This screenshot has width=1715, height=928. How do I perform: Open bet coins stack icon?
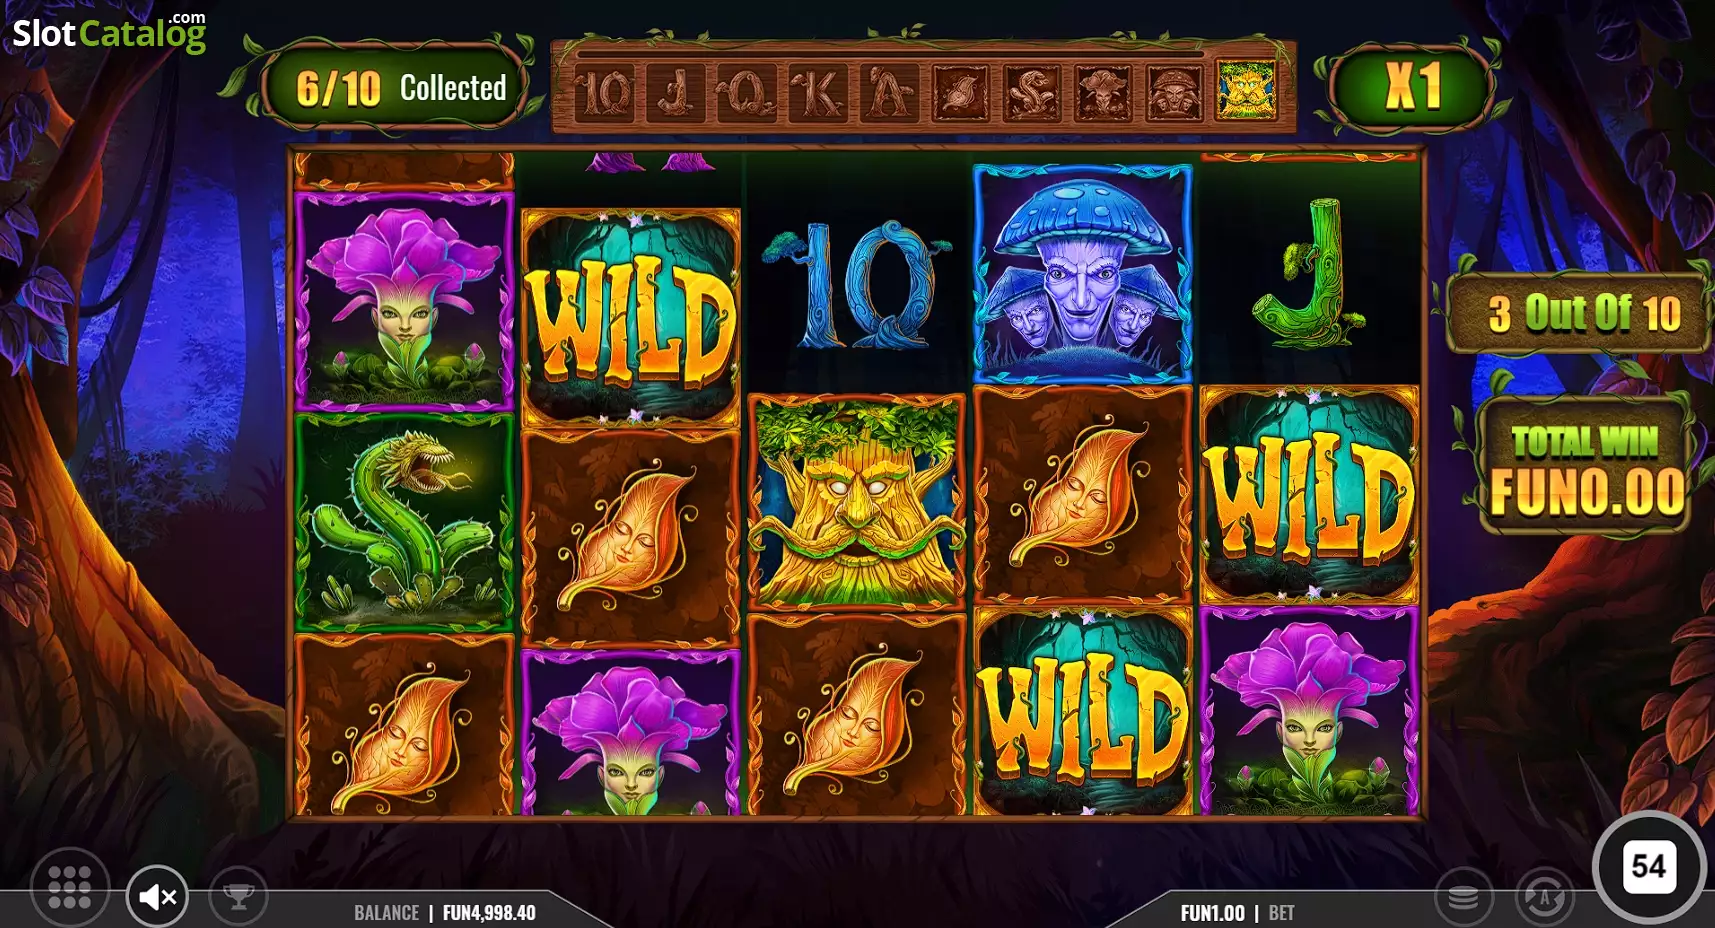tap(1463, 896)
